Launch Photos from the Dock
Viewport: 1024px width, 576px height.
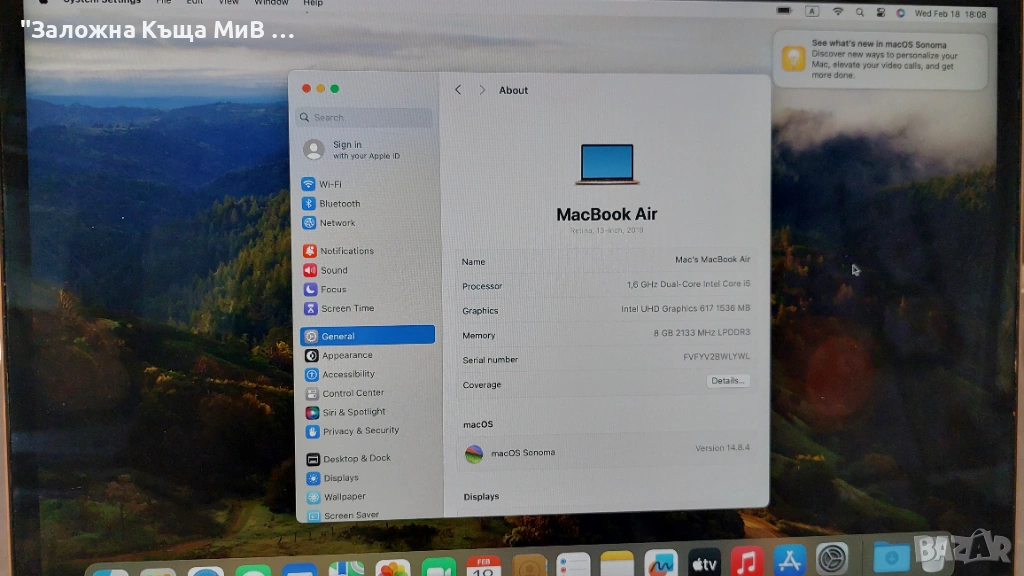tap(392, 566)
